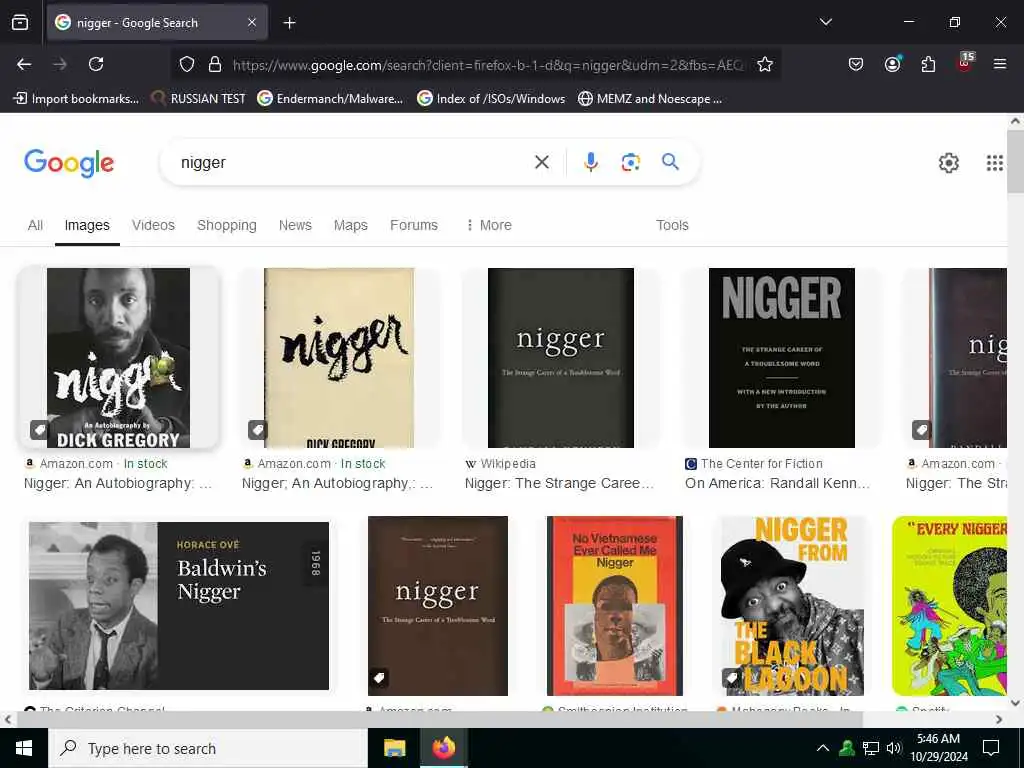The image size is (1024, 768).
Task: Open Google quick settings gear
Action: pyautogui.click(x=948, y=163)
